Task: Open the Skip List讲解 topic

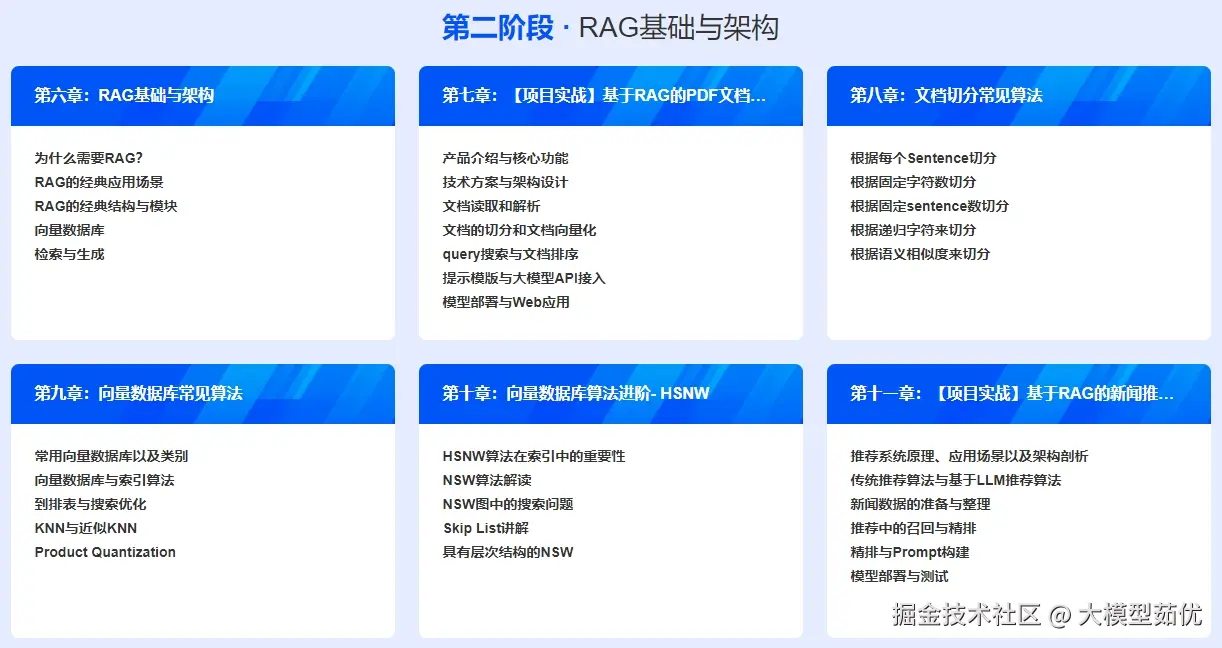Action: [484, 528]
